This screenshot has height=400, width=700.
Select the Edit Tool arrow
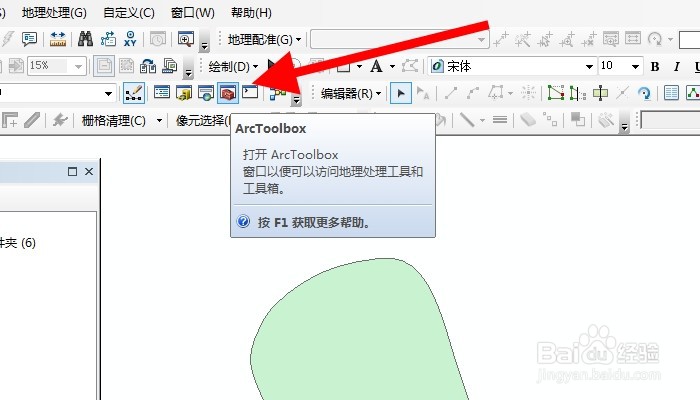click(400, 93)
